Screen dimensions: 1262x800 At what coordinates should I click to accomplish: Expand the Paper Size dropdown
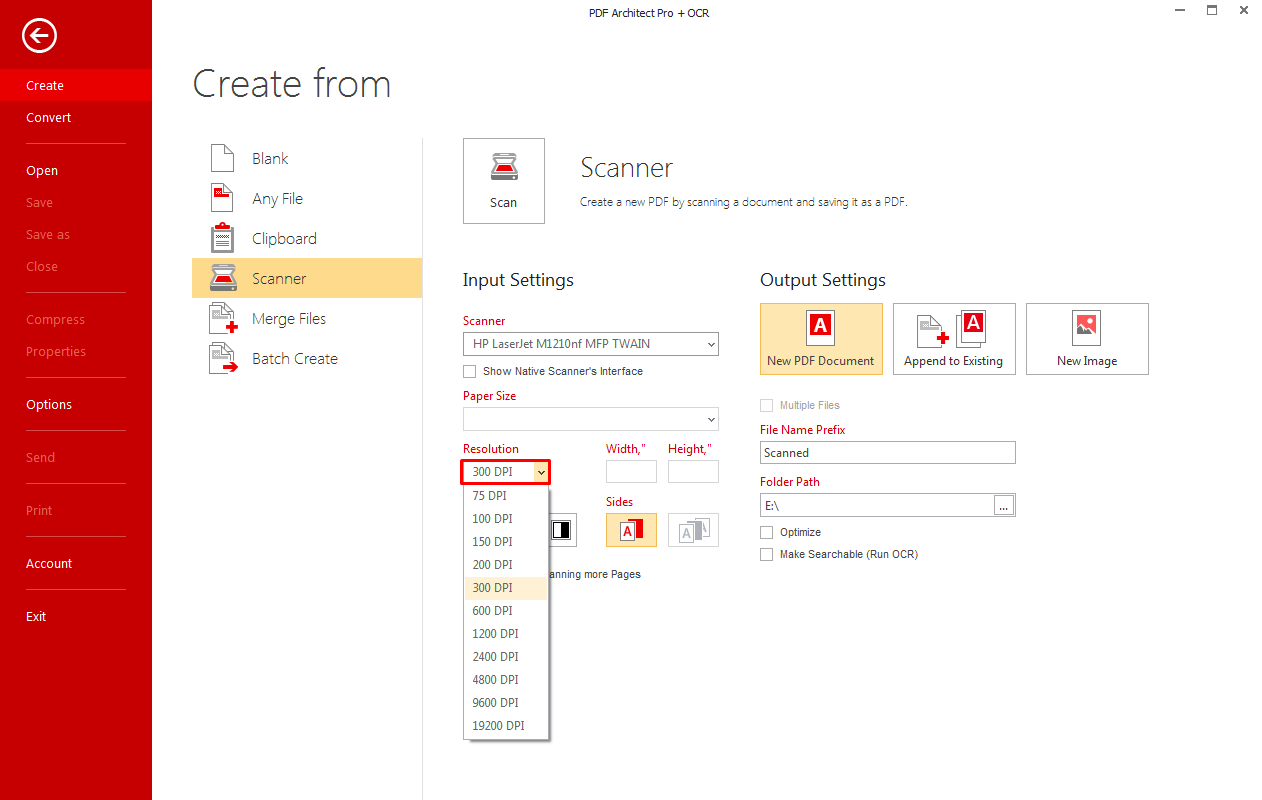(x=591, y=419)
